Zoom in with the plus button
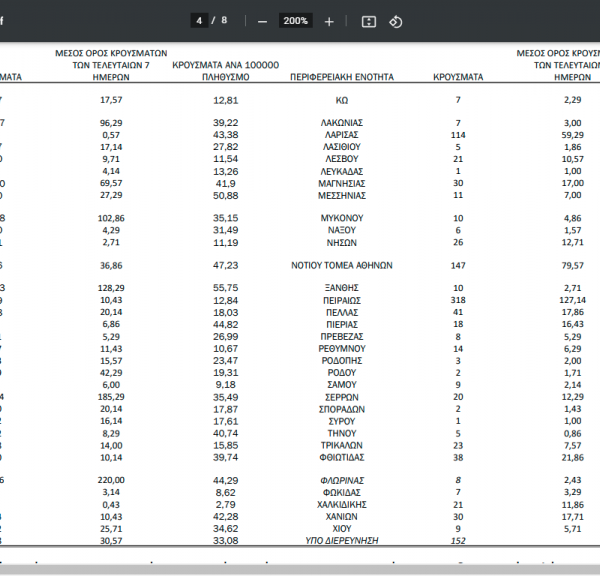Image resolution: width=600 pixels, height=576 pixels. click(x=329, y=22)
